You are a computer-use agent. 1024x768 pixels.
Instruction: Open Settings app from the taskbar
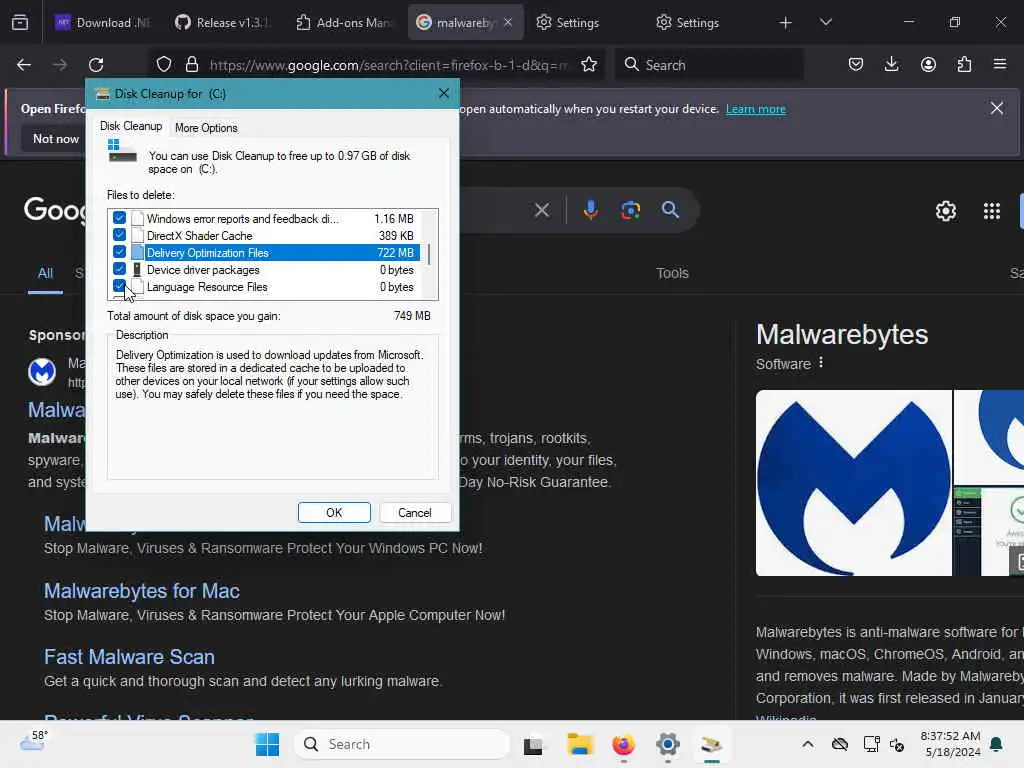(667, 744)
